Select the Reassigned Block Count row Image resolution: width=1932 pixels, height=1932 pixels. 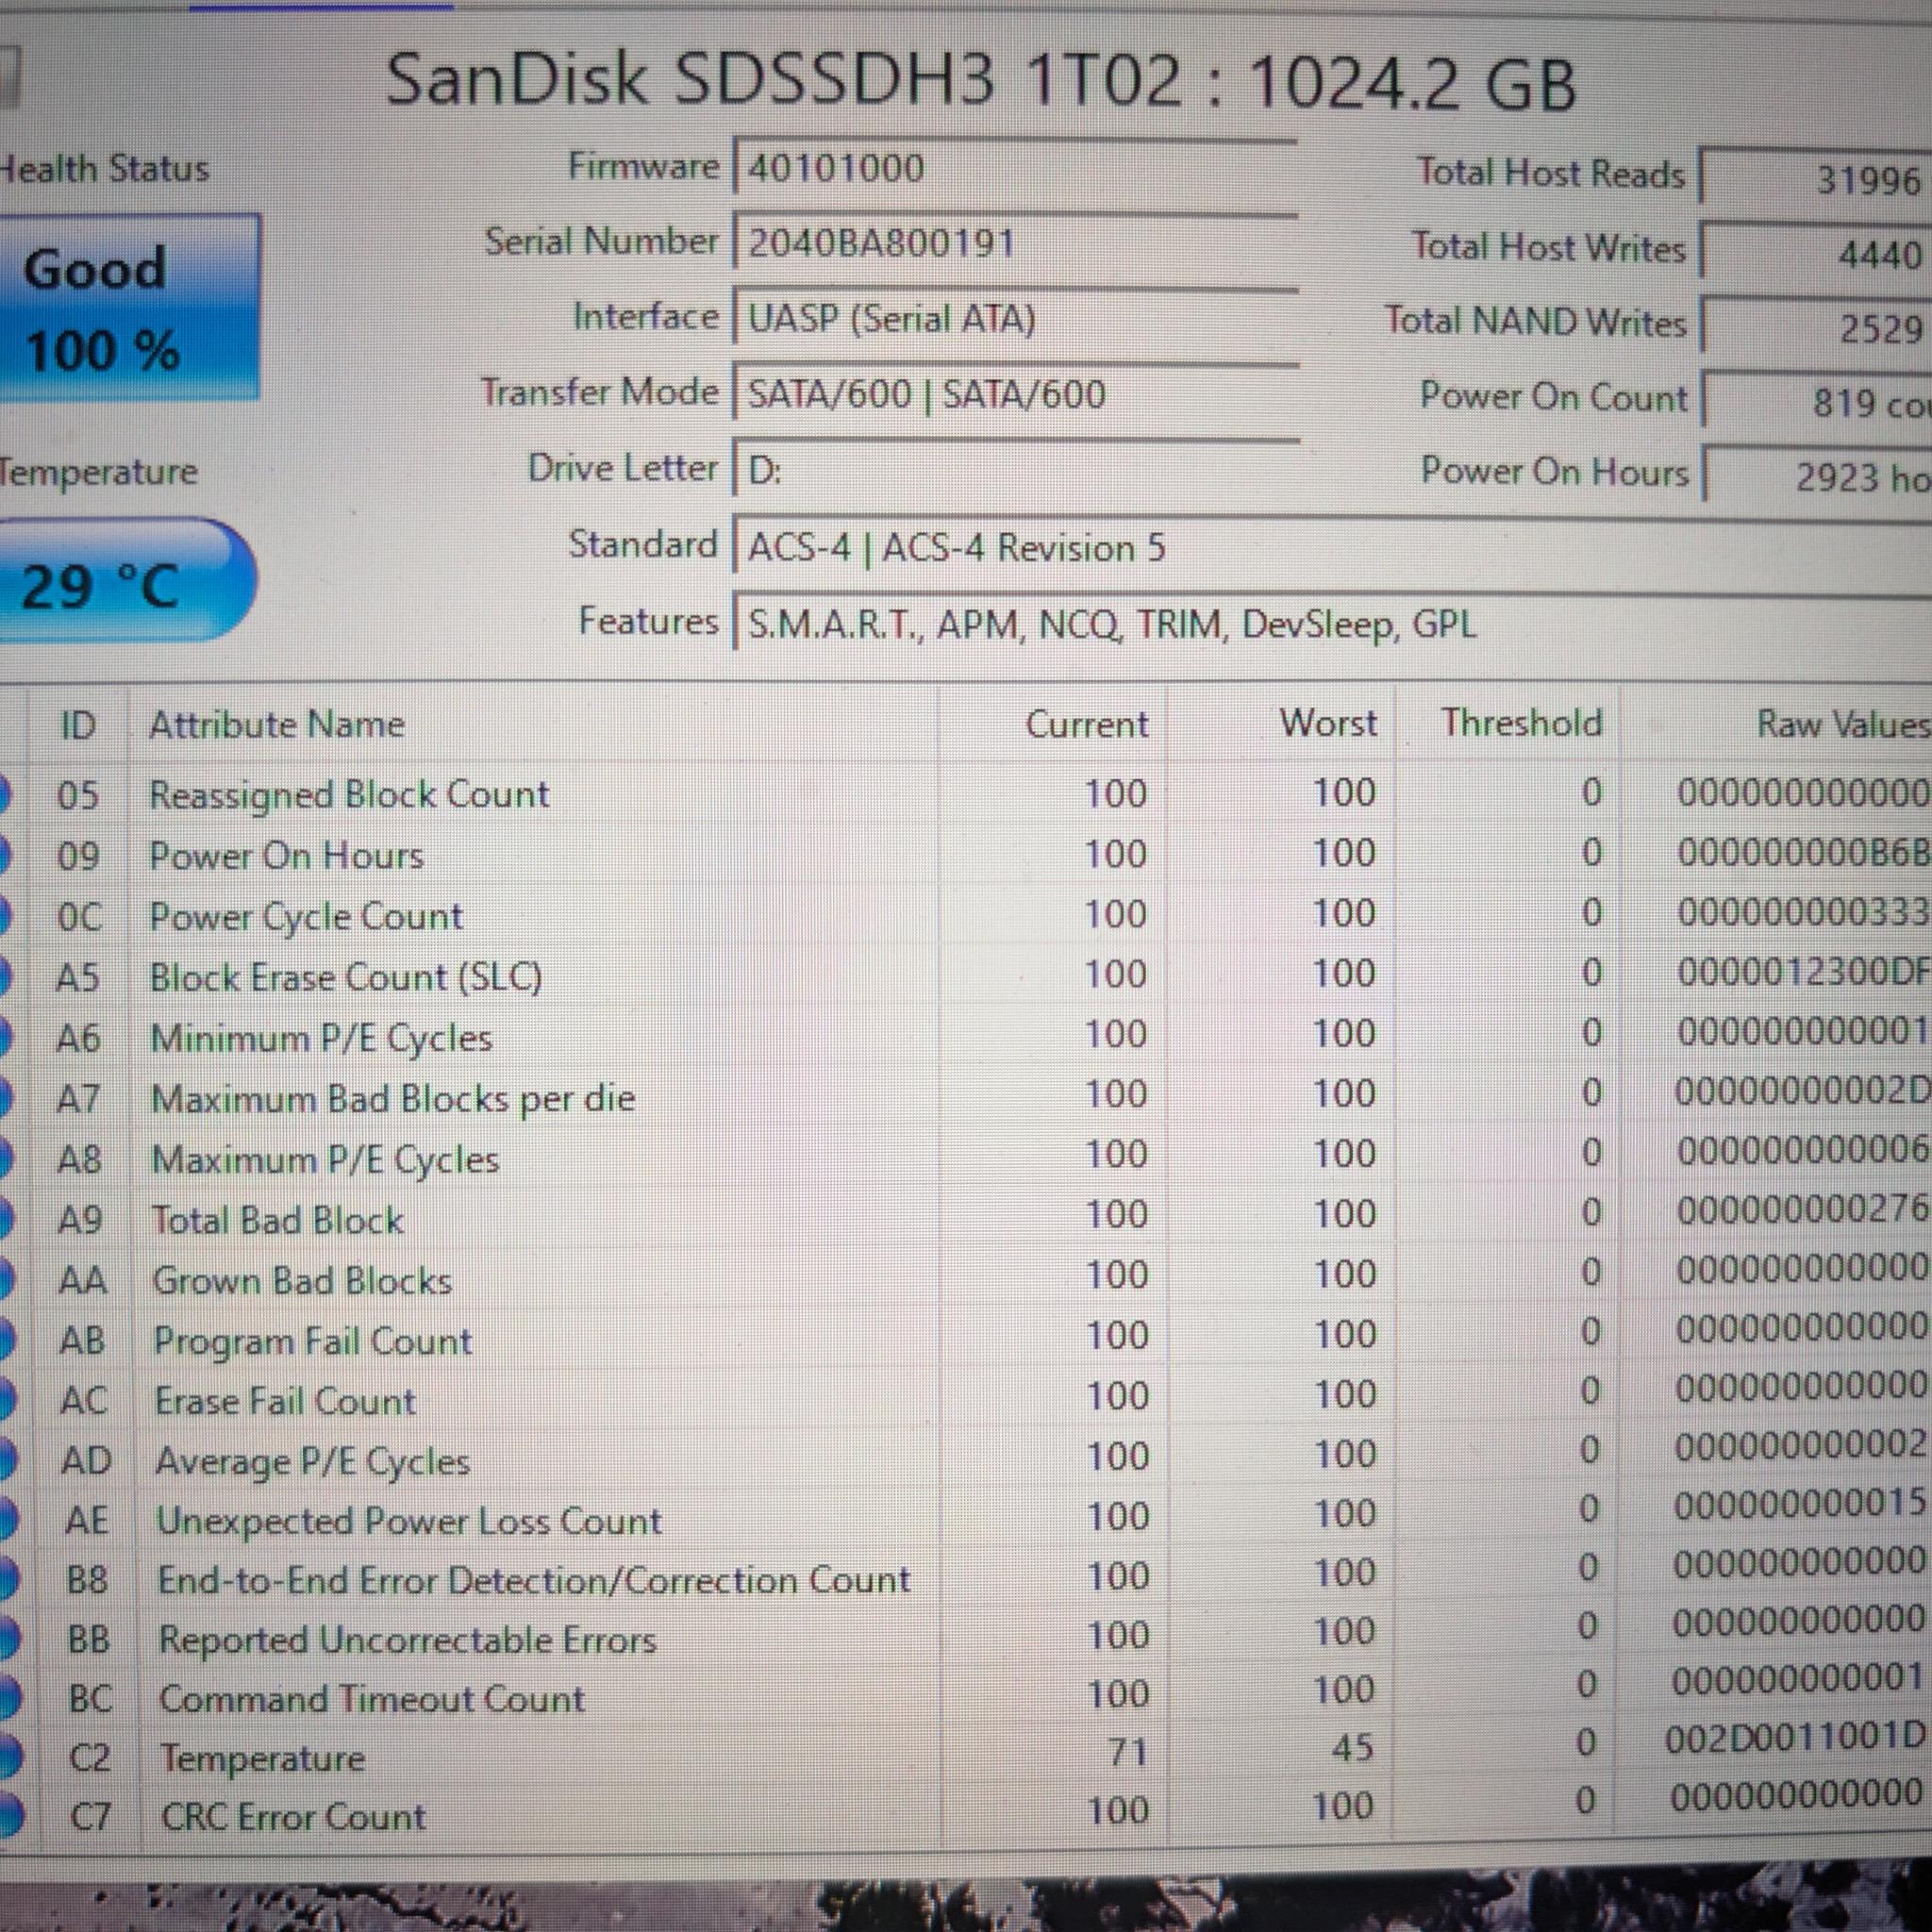[x=966, y=794]
